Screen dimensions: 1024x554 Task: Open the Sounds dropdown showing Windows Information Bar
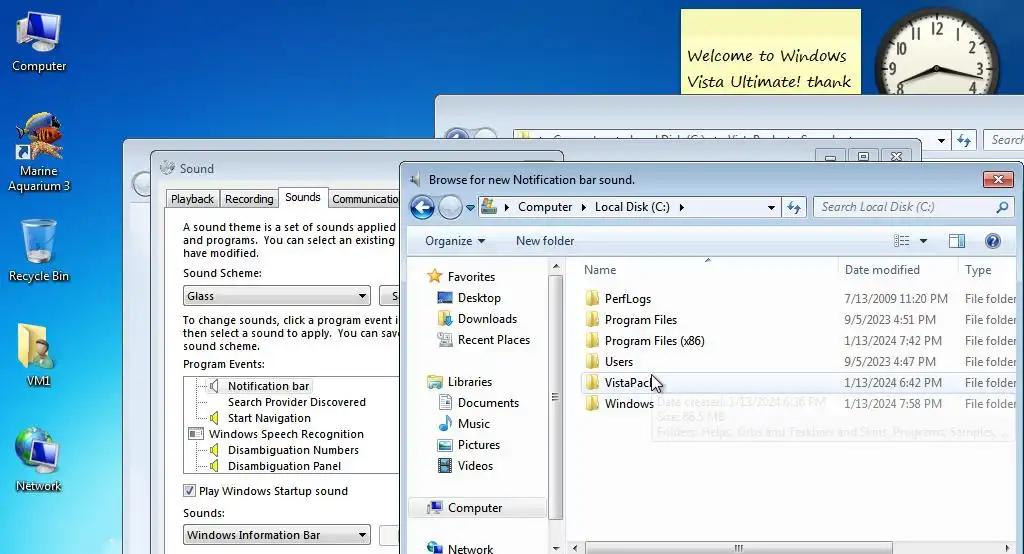pyautogui.click(x=277, y=535)
